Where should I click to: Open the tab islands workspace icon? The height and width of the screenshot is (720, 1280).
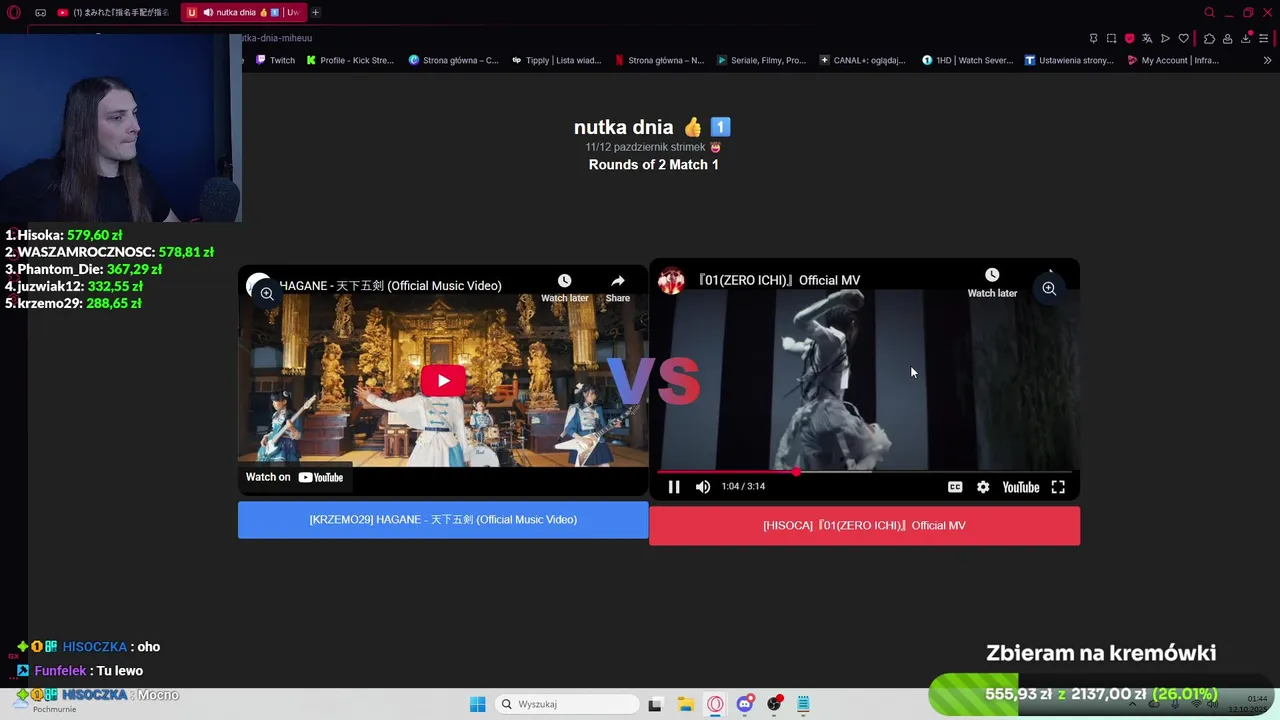click(x=40, y=12)
